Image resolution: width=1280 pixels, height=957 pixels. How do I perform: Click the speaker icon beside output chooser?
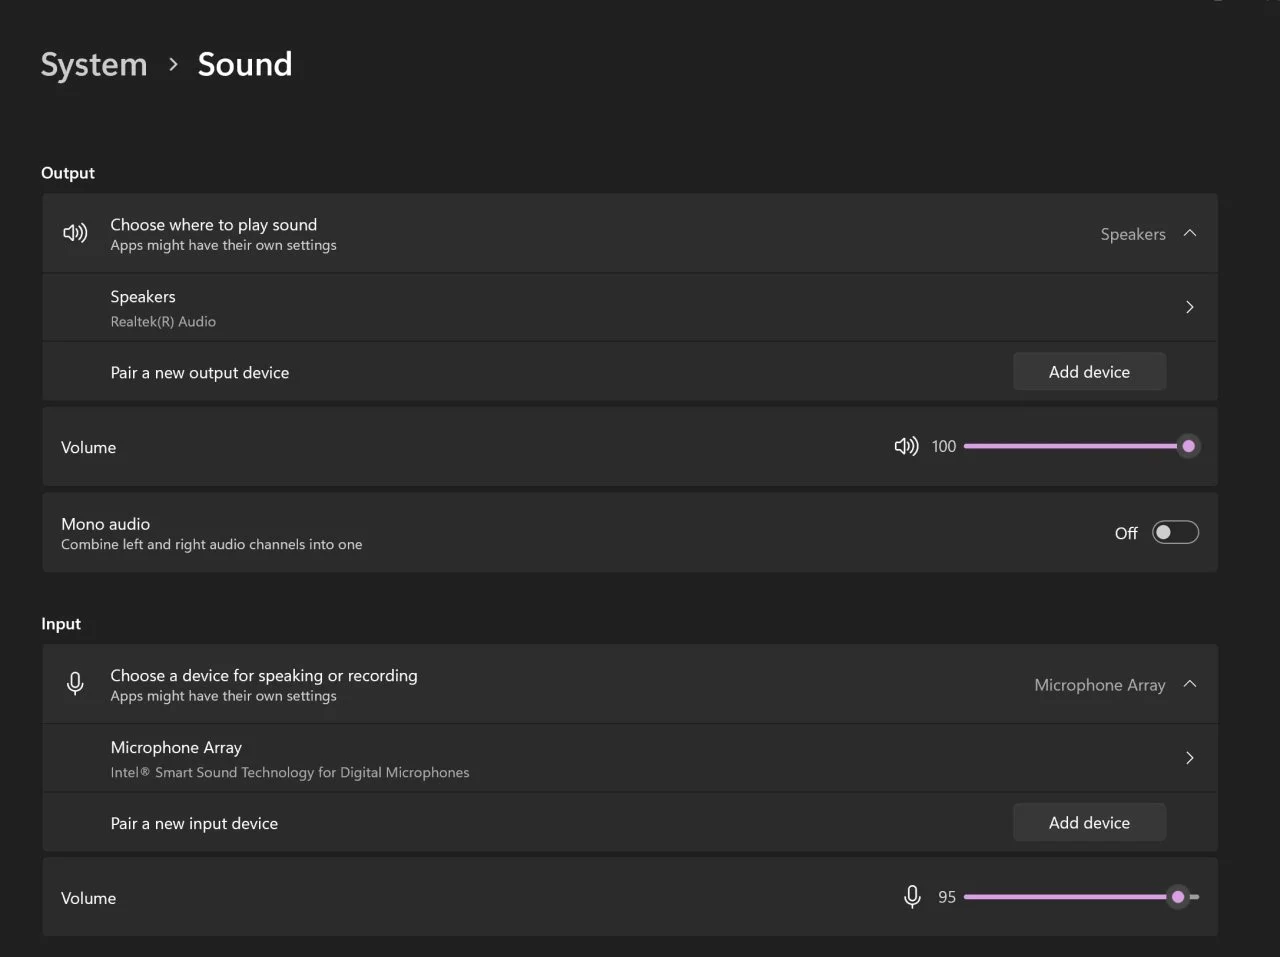75,233
